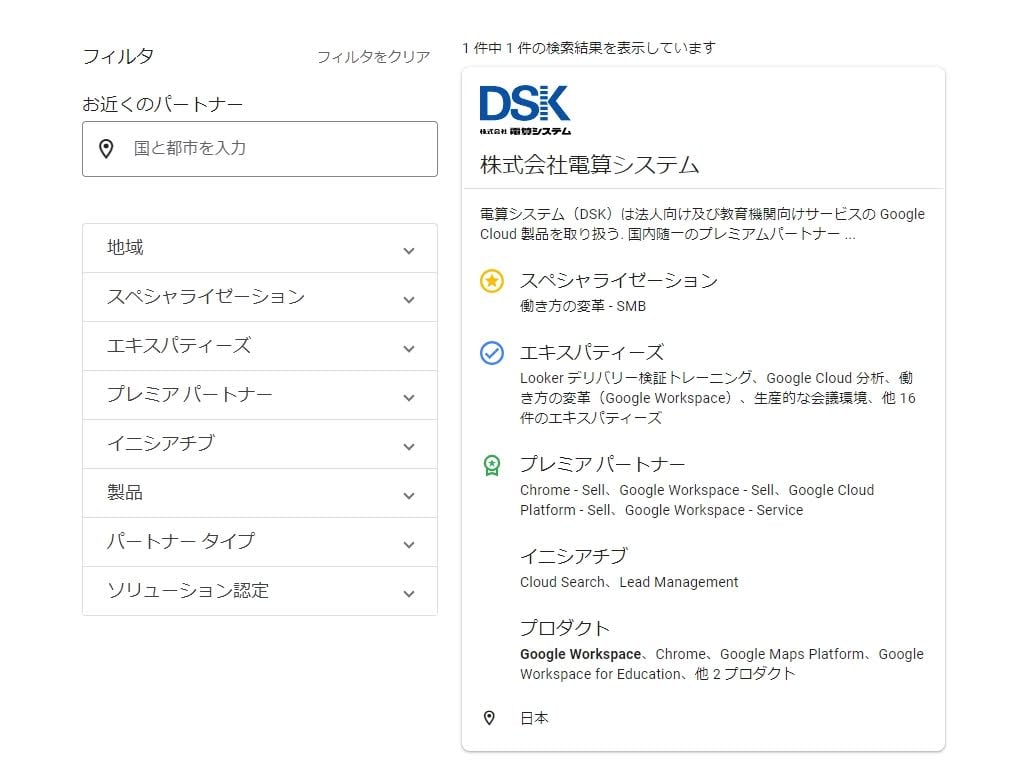Click the bold Google Workspace product text
This screenshot has width=1025, height=764.
tap(580, 654)
